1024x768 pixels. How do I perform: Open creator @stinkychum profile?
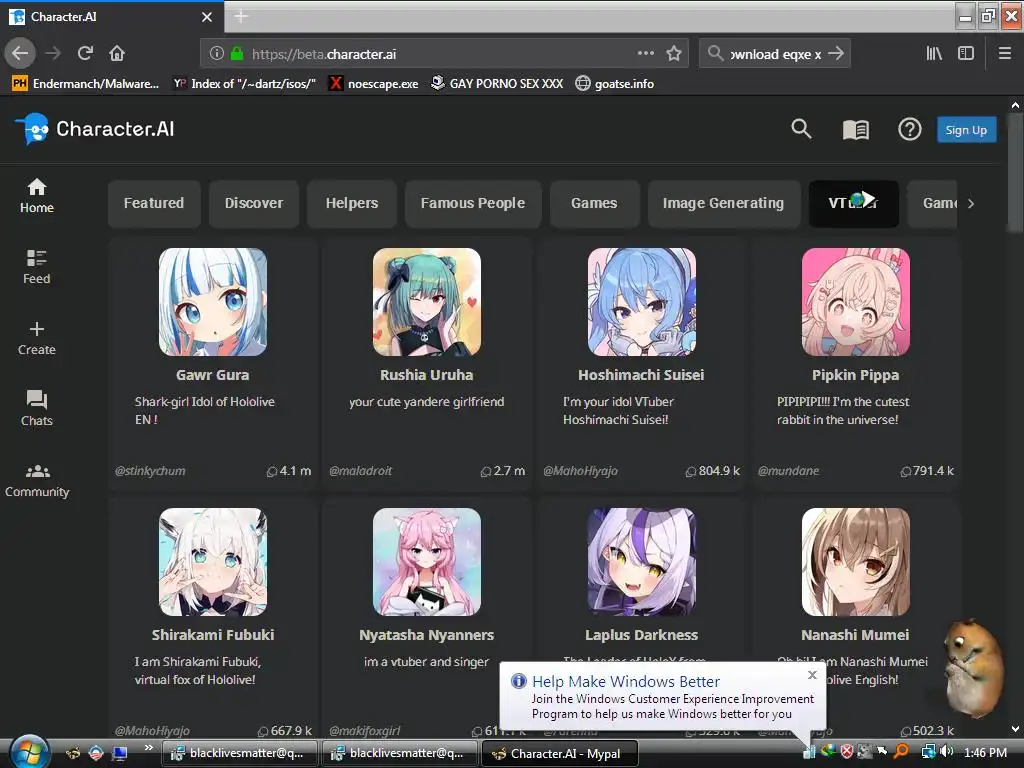150,471
